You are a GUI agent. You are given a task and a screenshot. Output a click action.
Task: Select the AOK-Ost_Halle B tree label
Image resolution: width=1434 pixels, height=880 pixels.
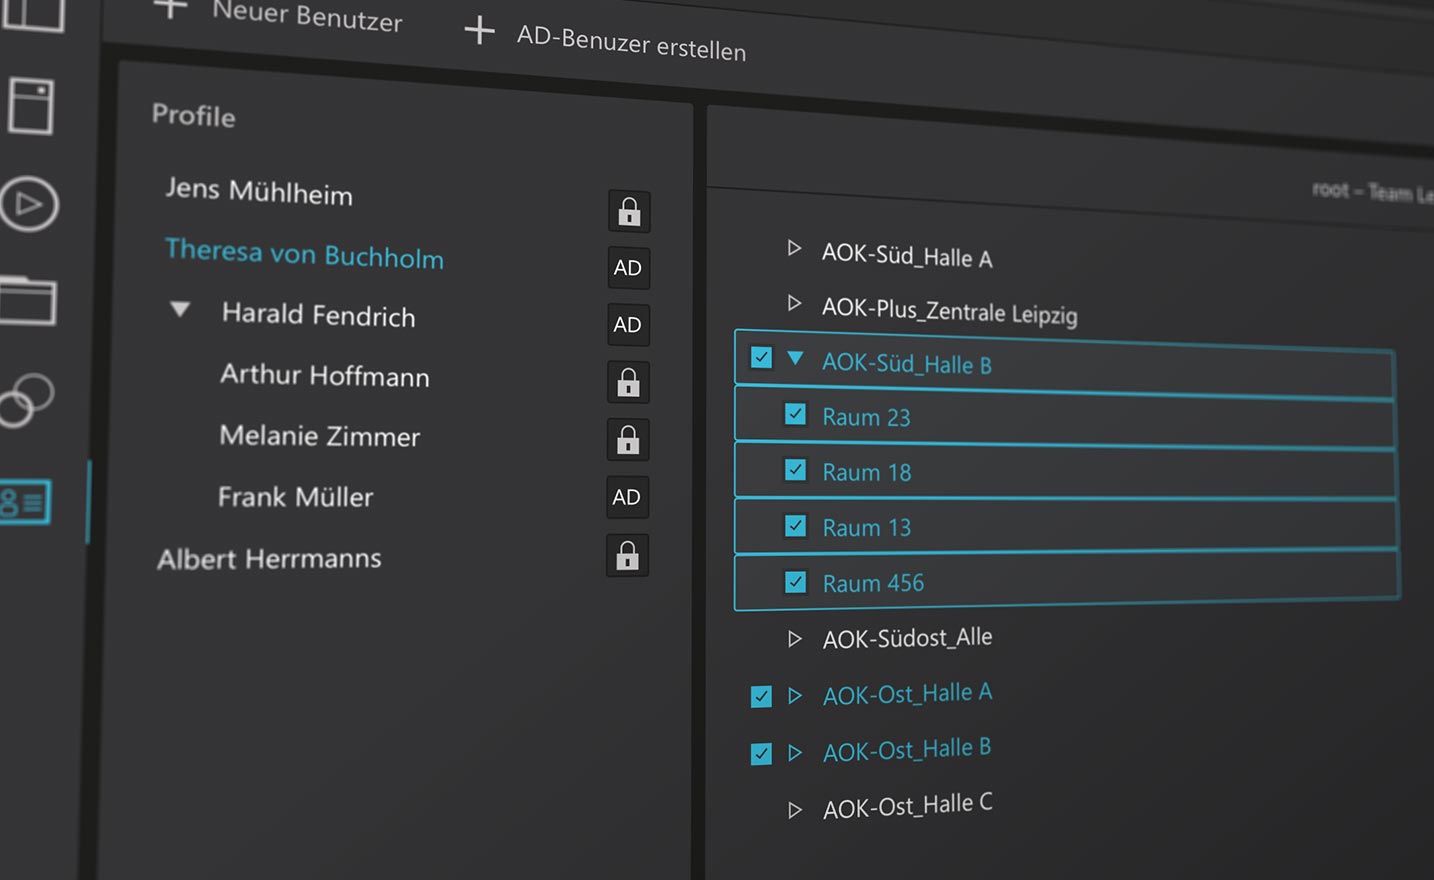[906, 750]
